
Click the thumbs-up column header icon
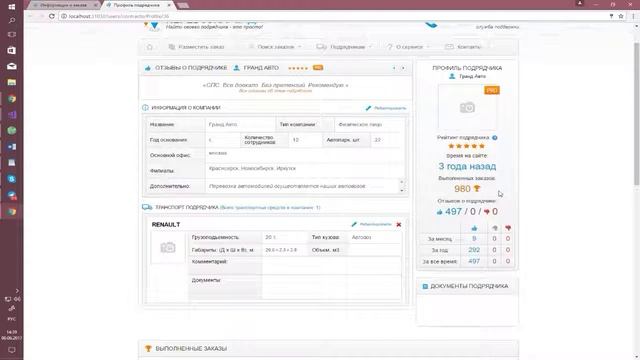point(474,228)
